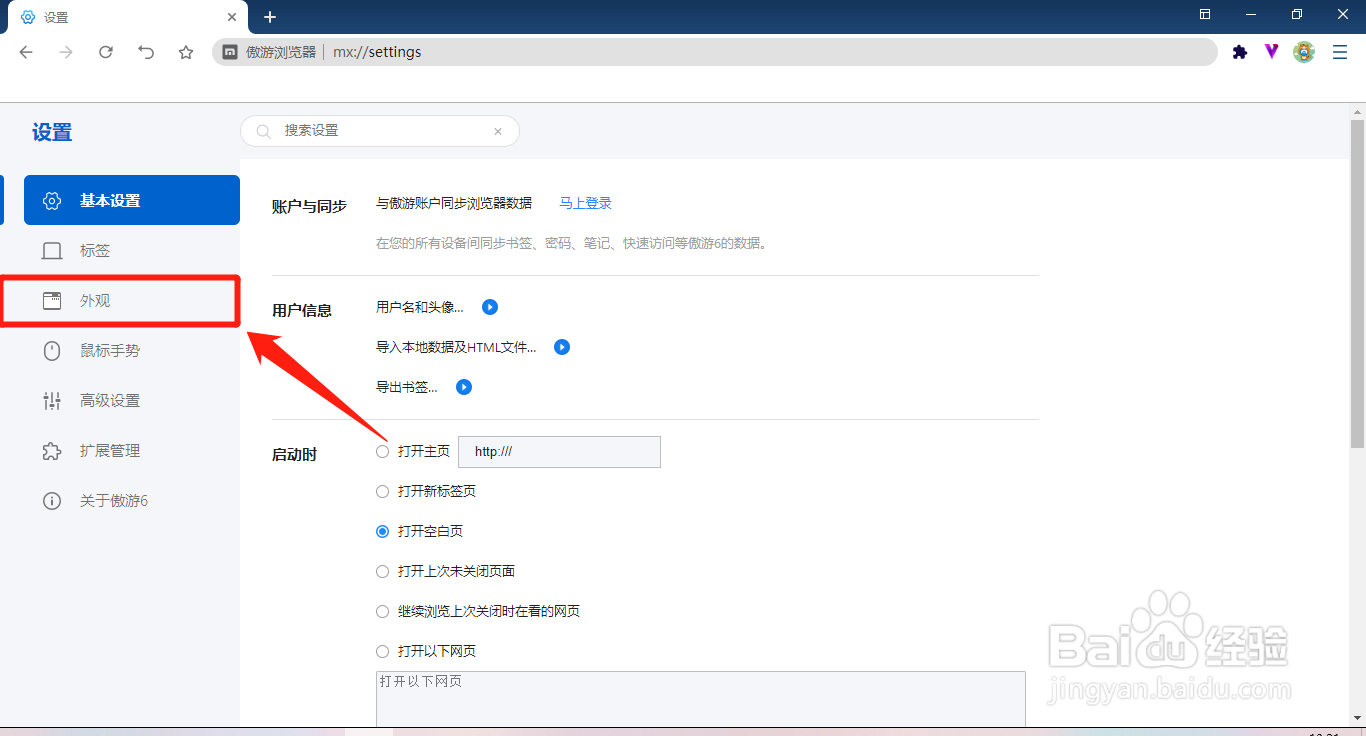The height and width of the screenshot is (736, 1366).
Task: Click 启动时 label
Action: [x=294, y=454]
